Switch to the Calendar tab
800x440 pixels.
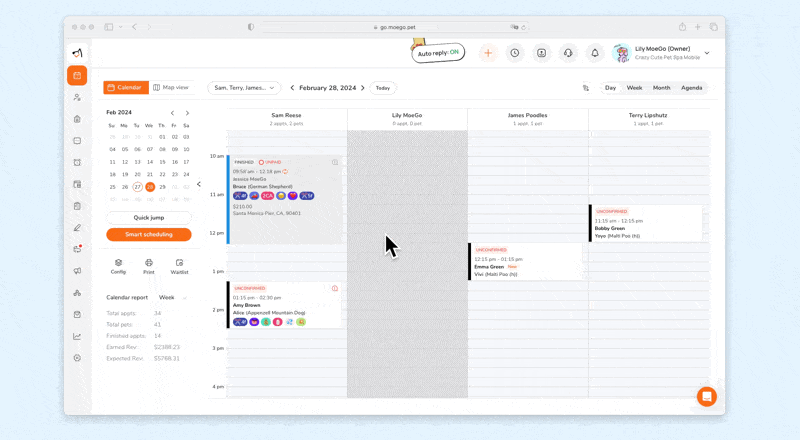[x=126, y=87]
